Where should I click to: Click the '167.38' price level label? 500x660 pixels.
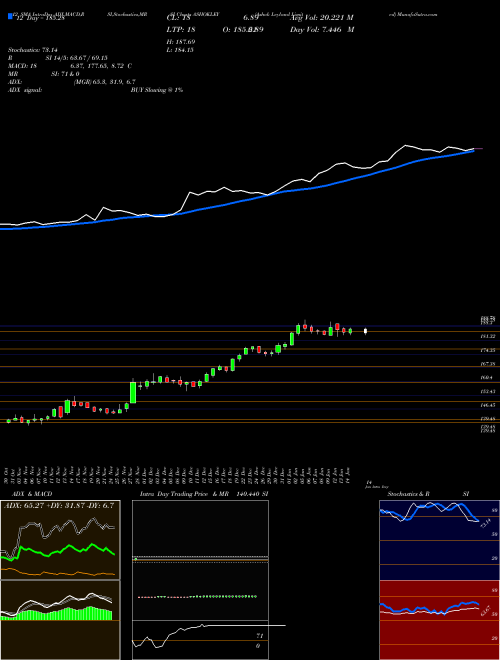pos(488,364)
